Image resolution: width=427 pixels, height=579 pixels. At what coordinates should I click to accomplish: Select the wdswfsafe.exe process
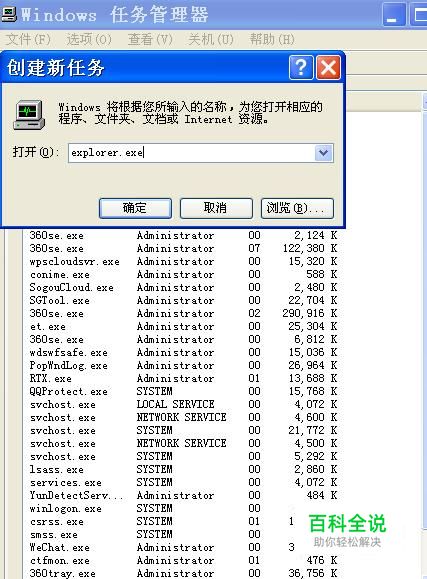69,353
